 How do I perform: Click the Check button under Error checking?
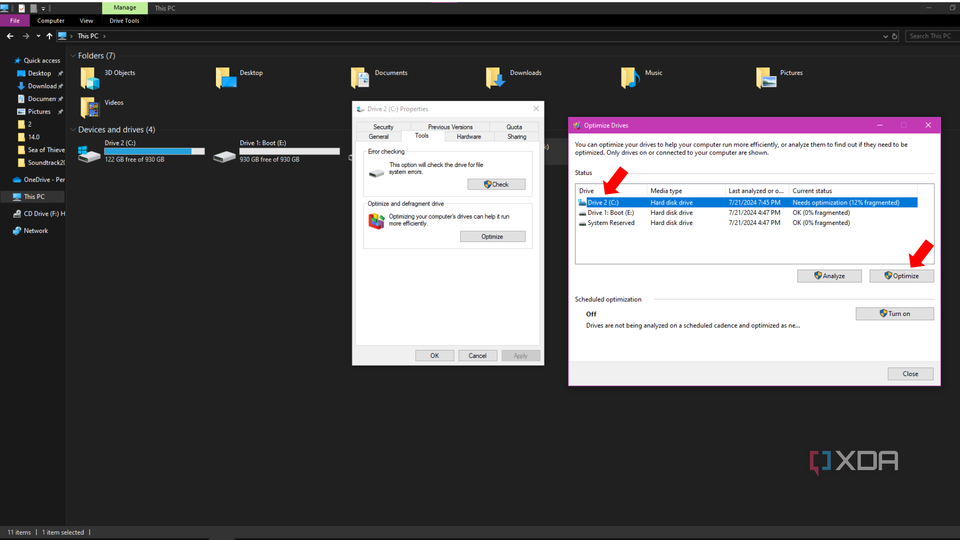(x=497, y=184)
